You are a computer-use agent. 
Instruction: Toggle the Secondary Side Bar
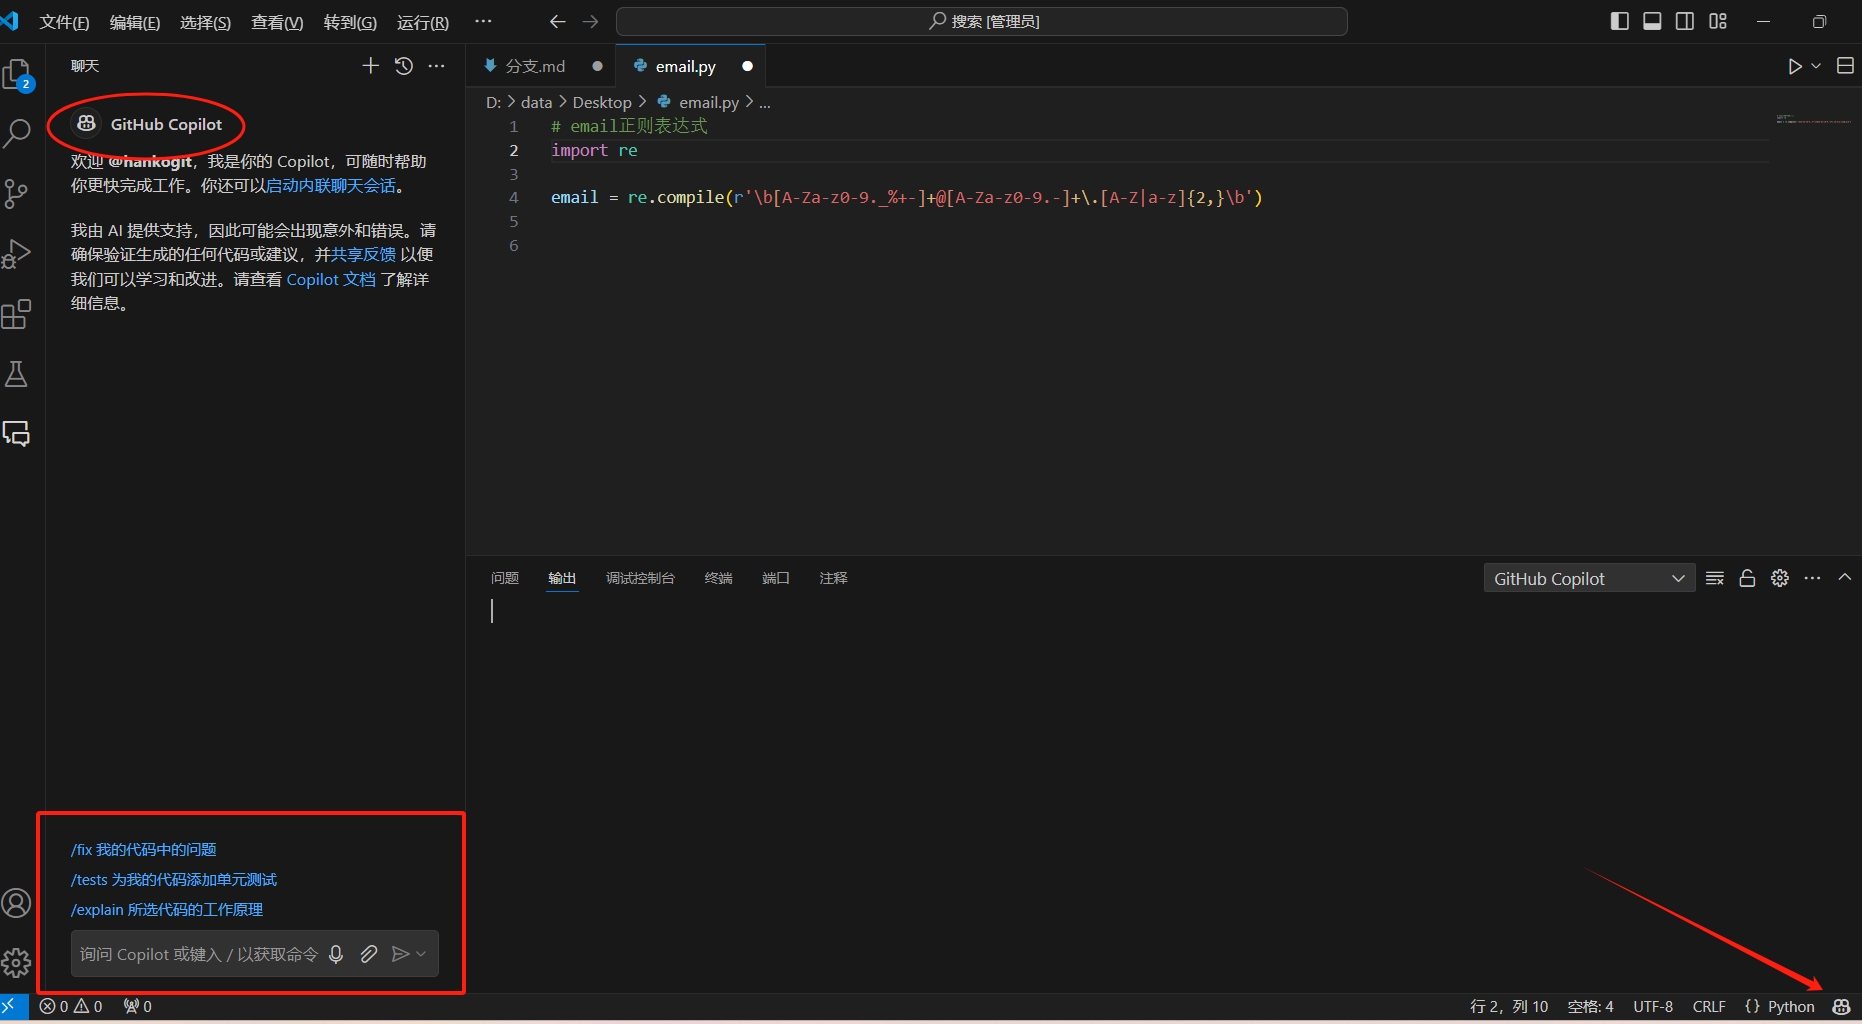pos(1685,20)
